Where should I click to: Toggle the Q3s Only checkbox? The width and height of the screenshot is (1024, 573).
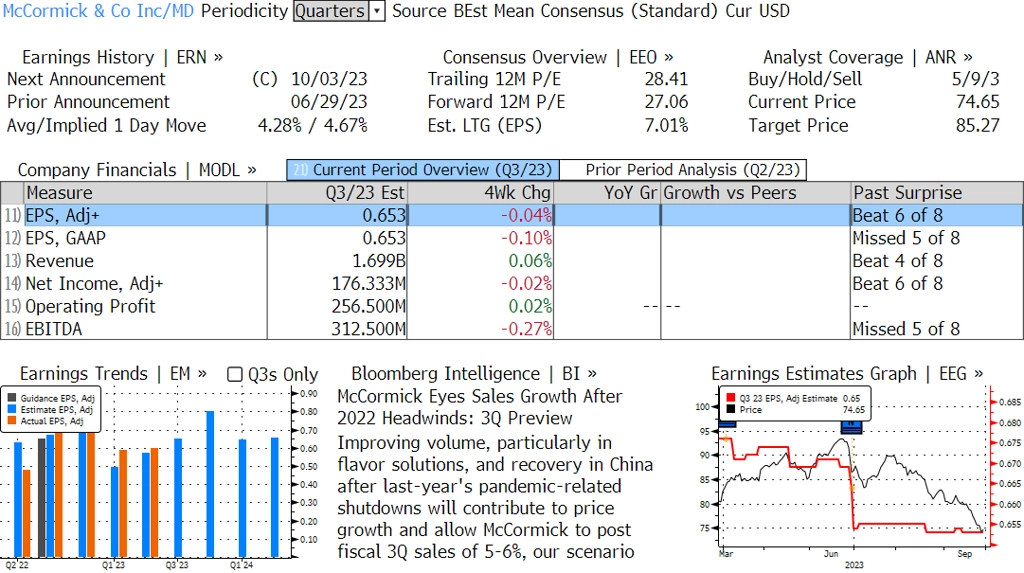[236, 374]
